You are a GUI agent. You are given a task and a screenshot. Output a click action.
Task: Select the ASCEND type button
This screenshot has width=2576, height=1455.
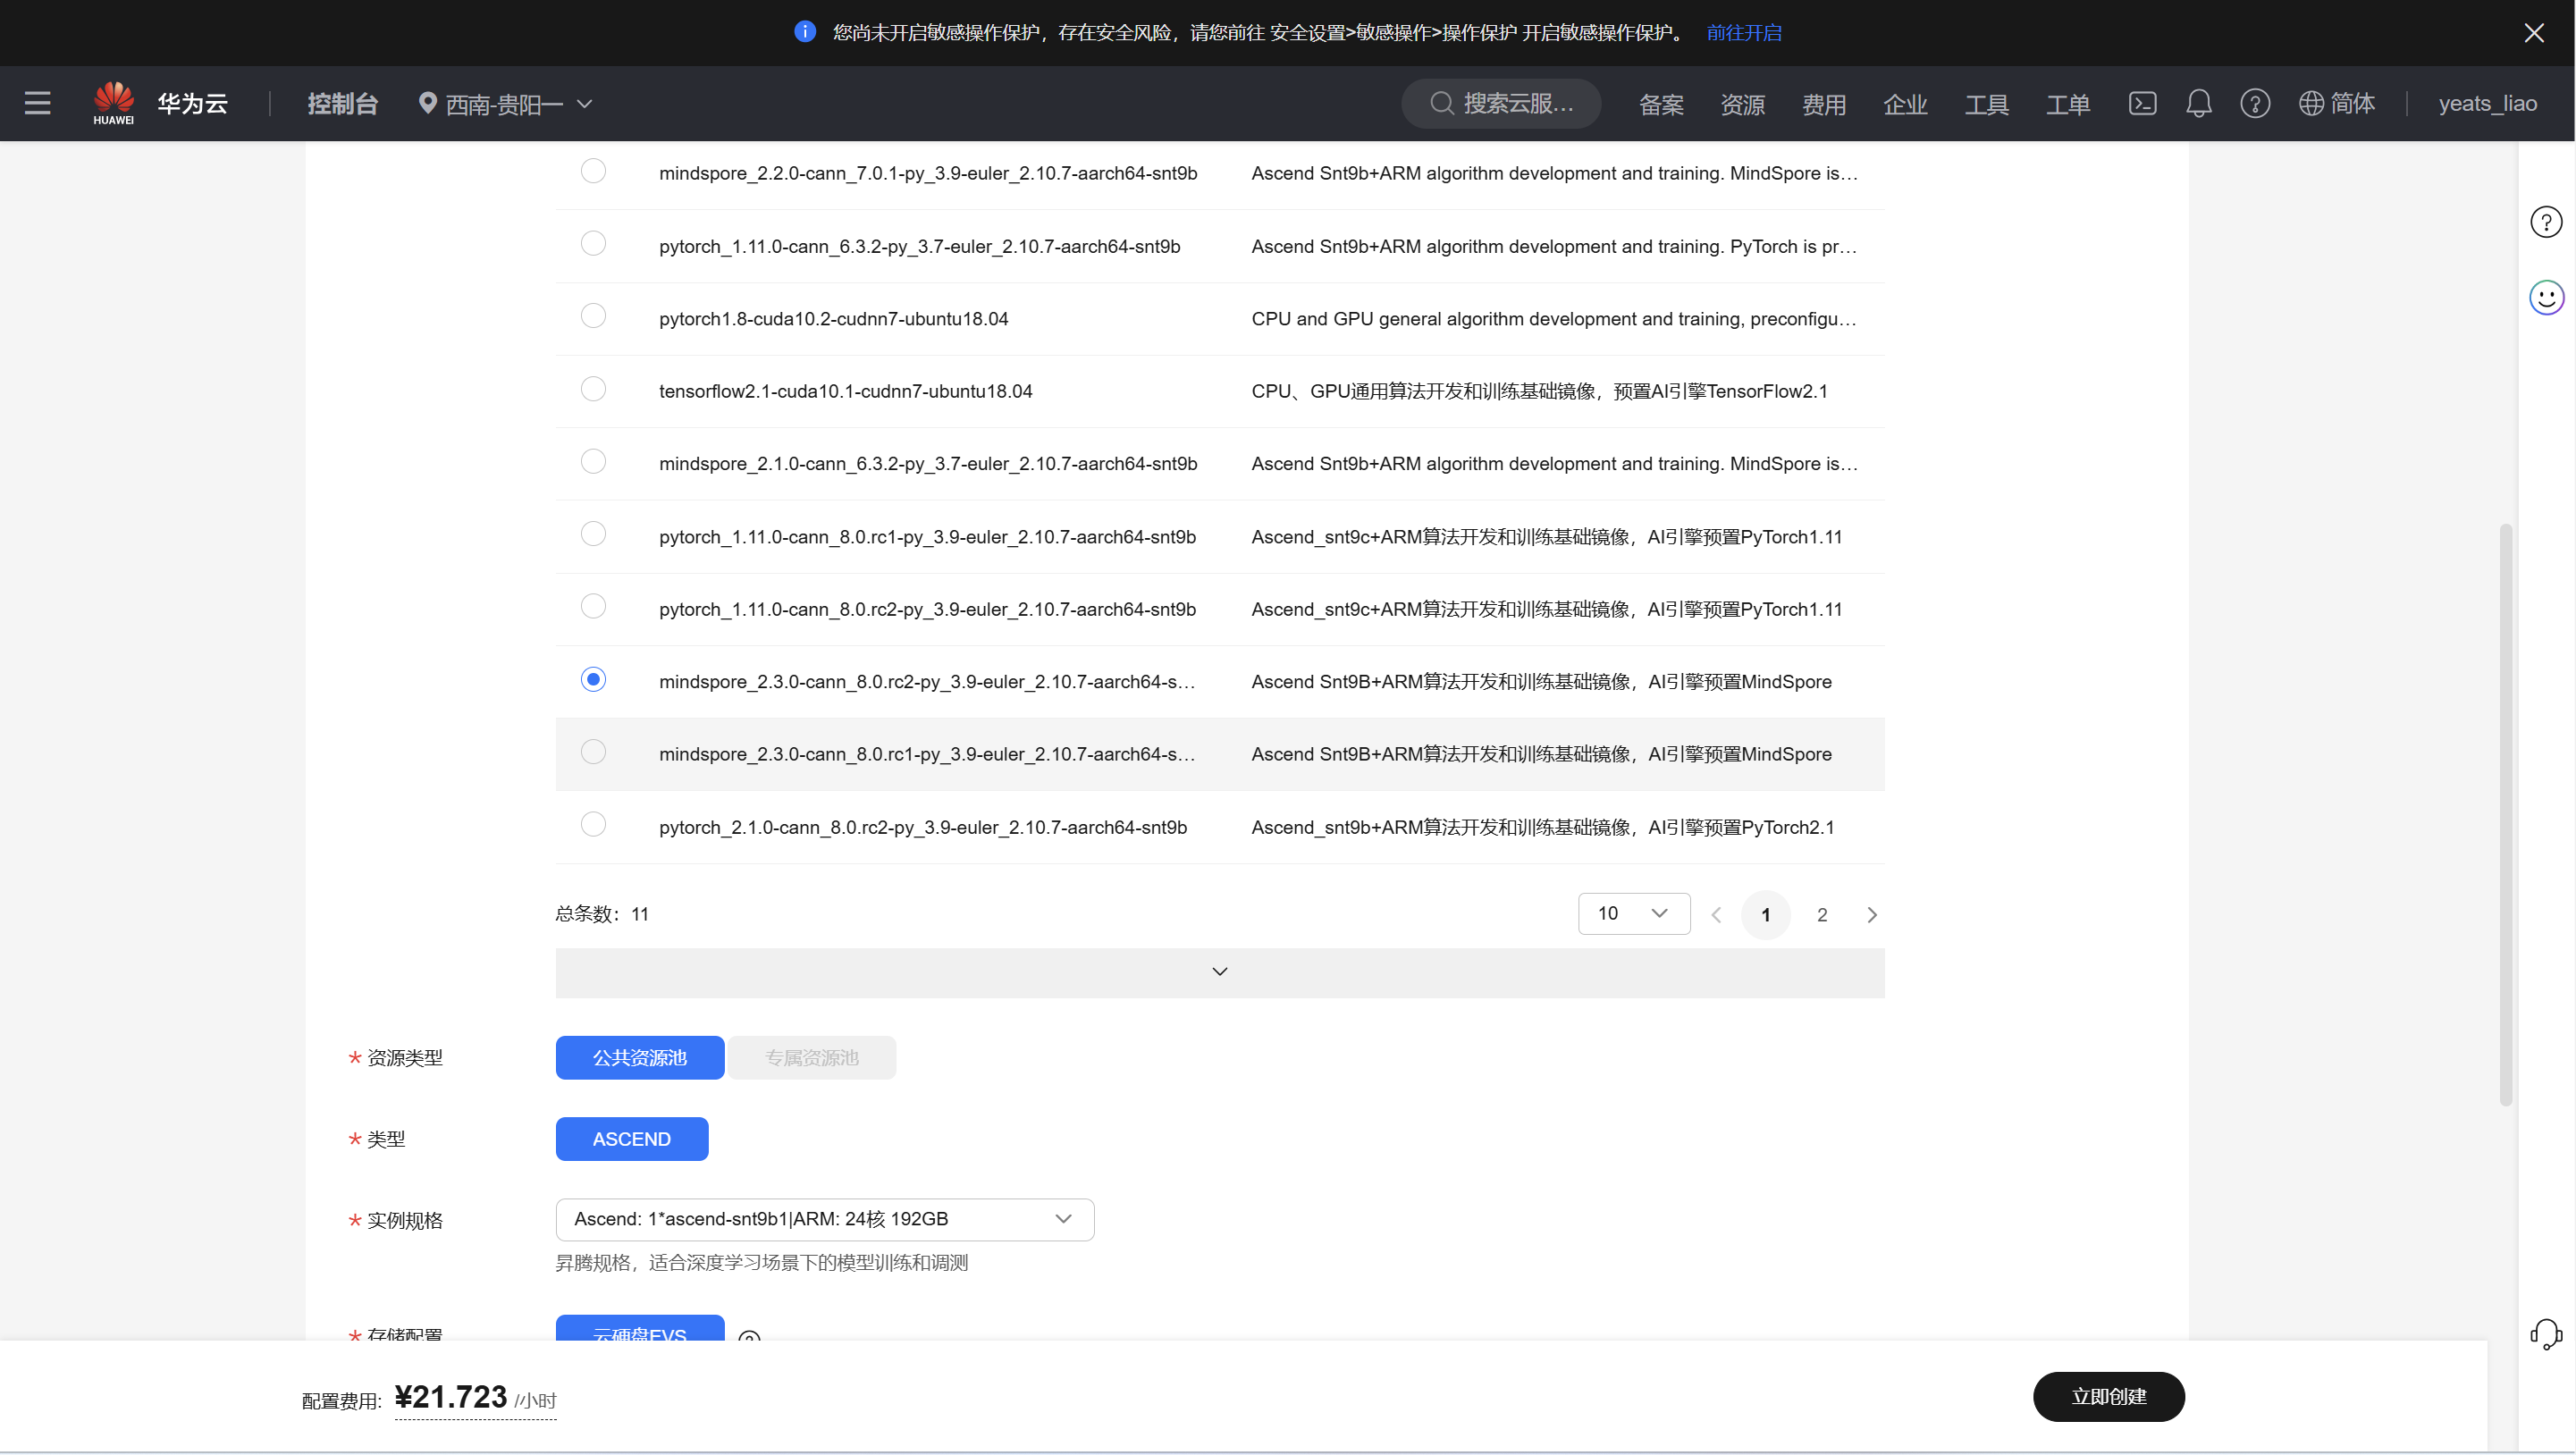tap(631, 1138)
